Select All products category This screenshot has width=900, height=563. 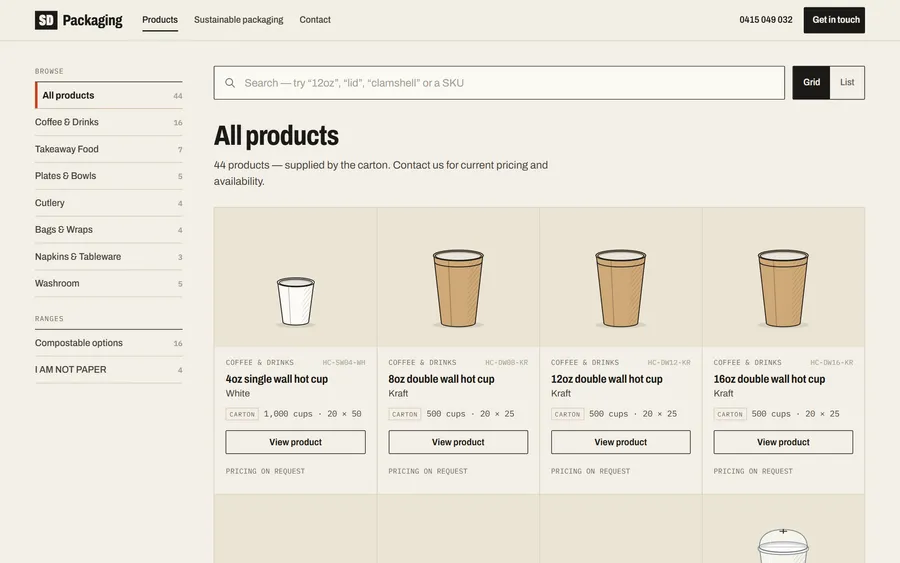click(x=108, y=95)
